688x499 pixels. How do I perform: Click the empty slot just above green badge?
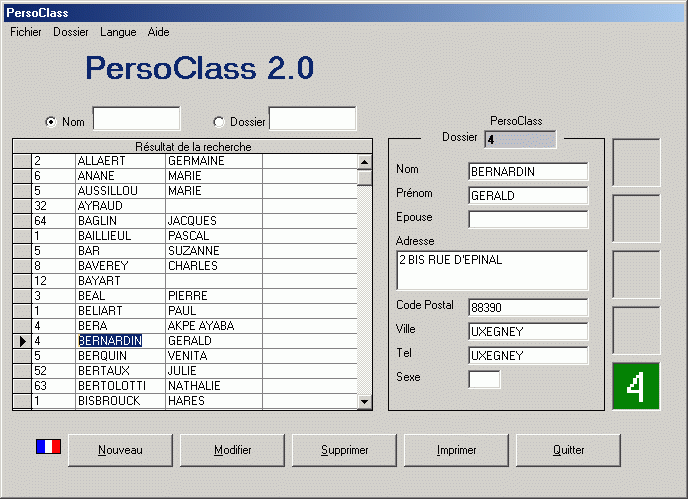tap(636, 330)
